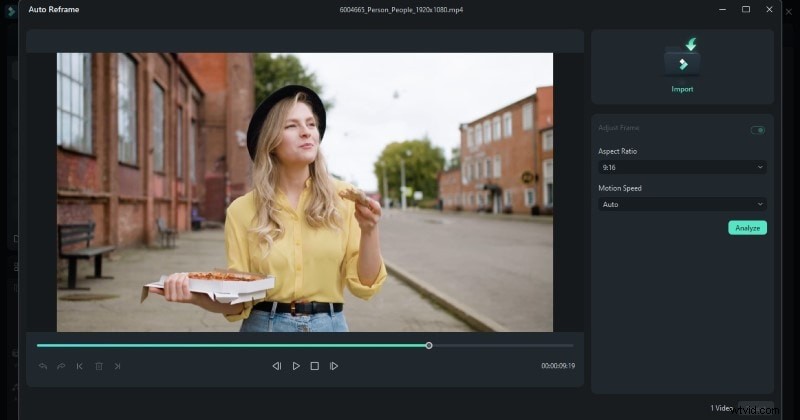Step to the previous frame

coord(277,366)
